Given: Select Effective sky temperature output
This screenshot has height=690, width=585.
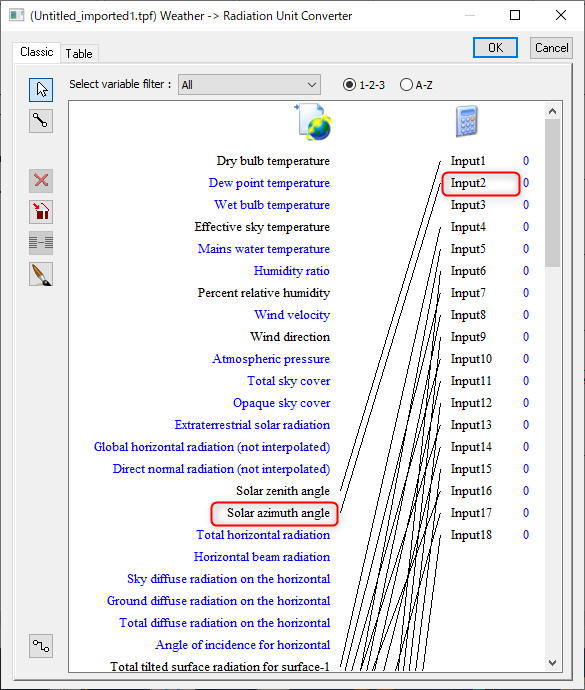Looking at the screenshot, I should 262,227.
